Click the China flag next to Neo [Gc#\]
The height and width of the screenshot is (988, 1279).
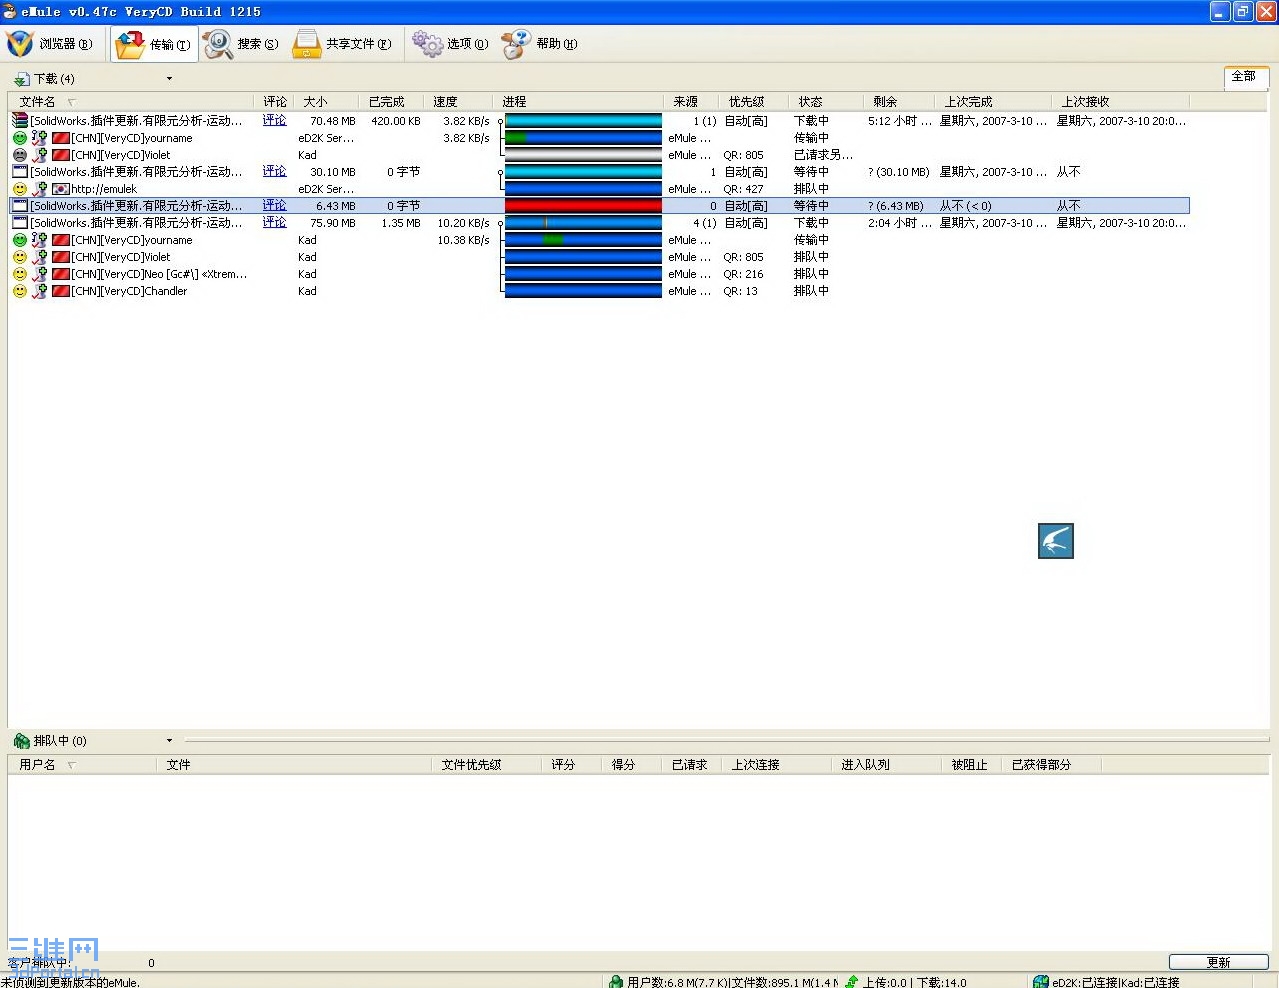[x=61, y=274]
